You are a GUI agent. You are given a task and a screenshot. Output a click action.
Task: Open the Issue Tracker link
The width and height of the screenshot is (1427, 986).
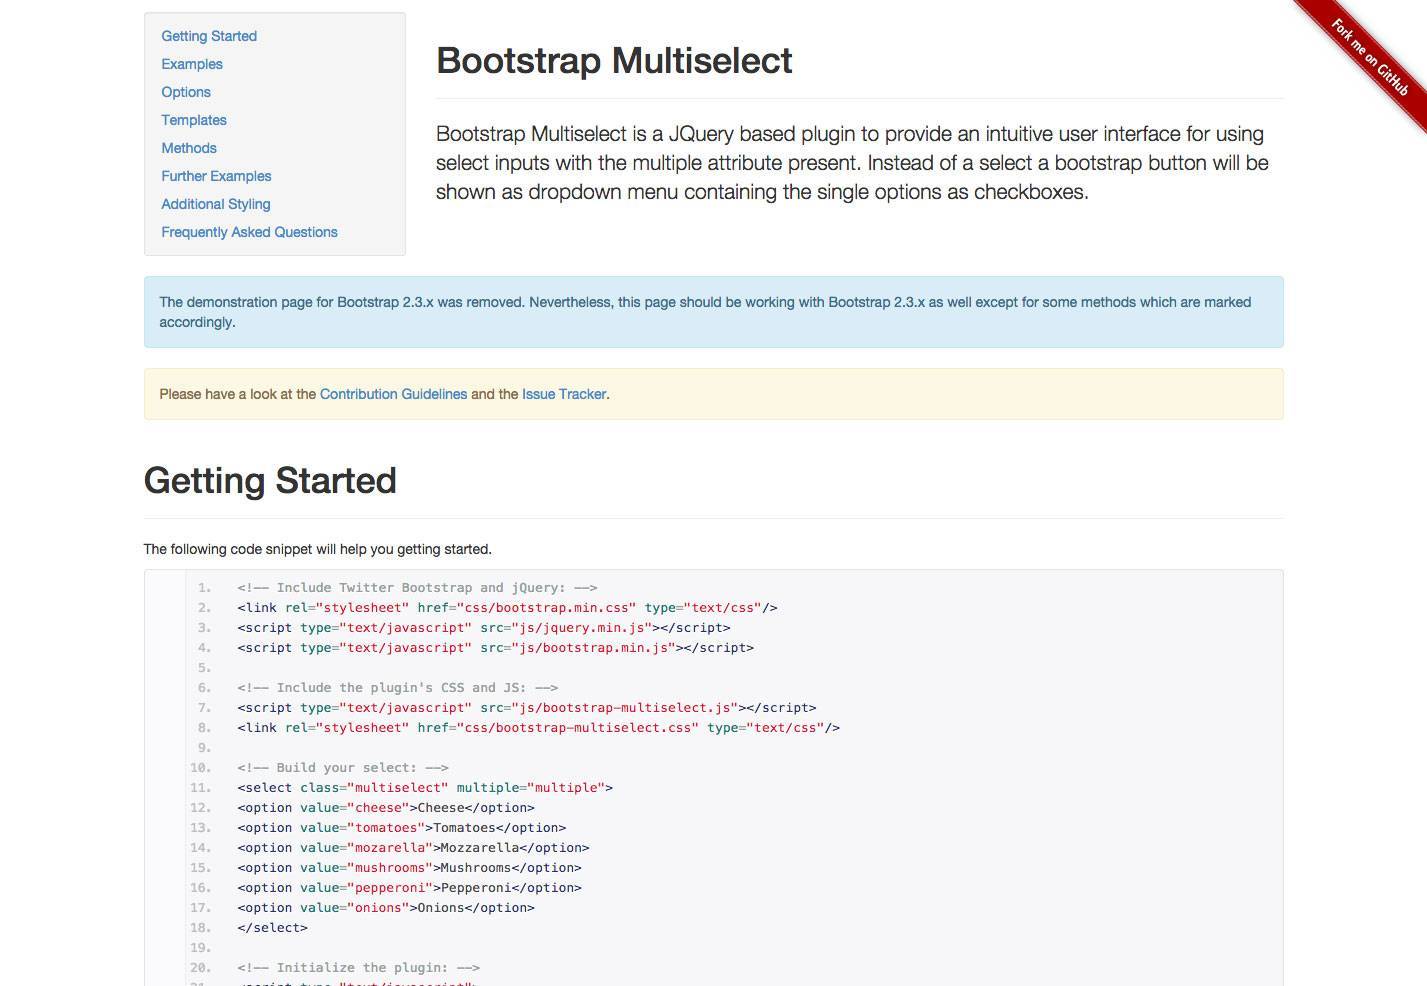(564, 394)
